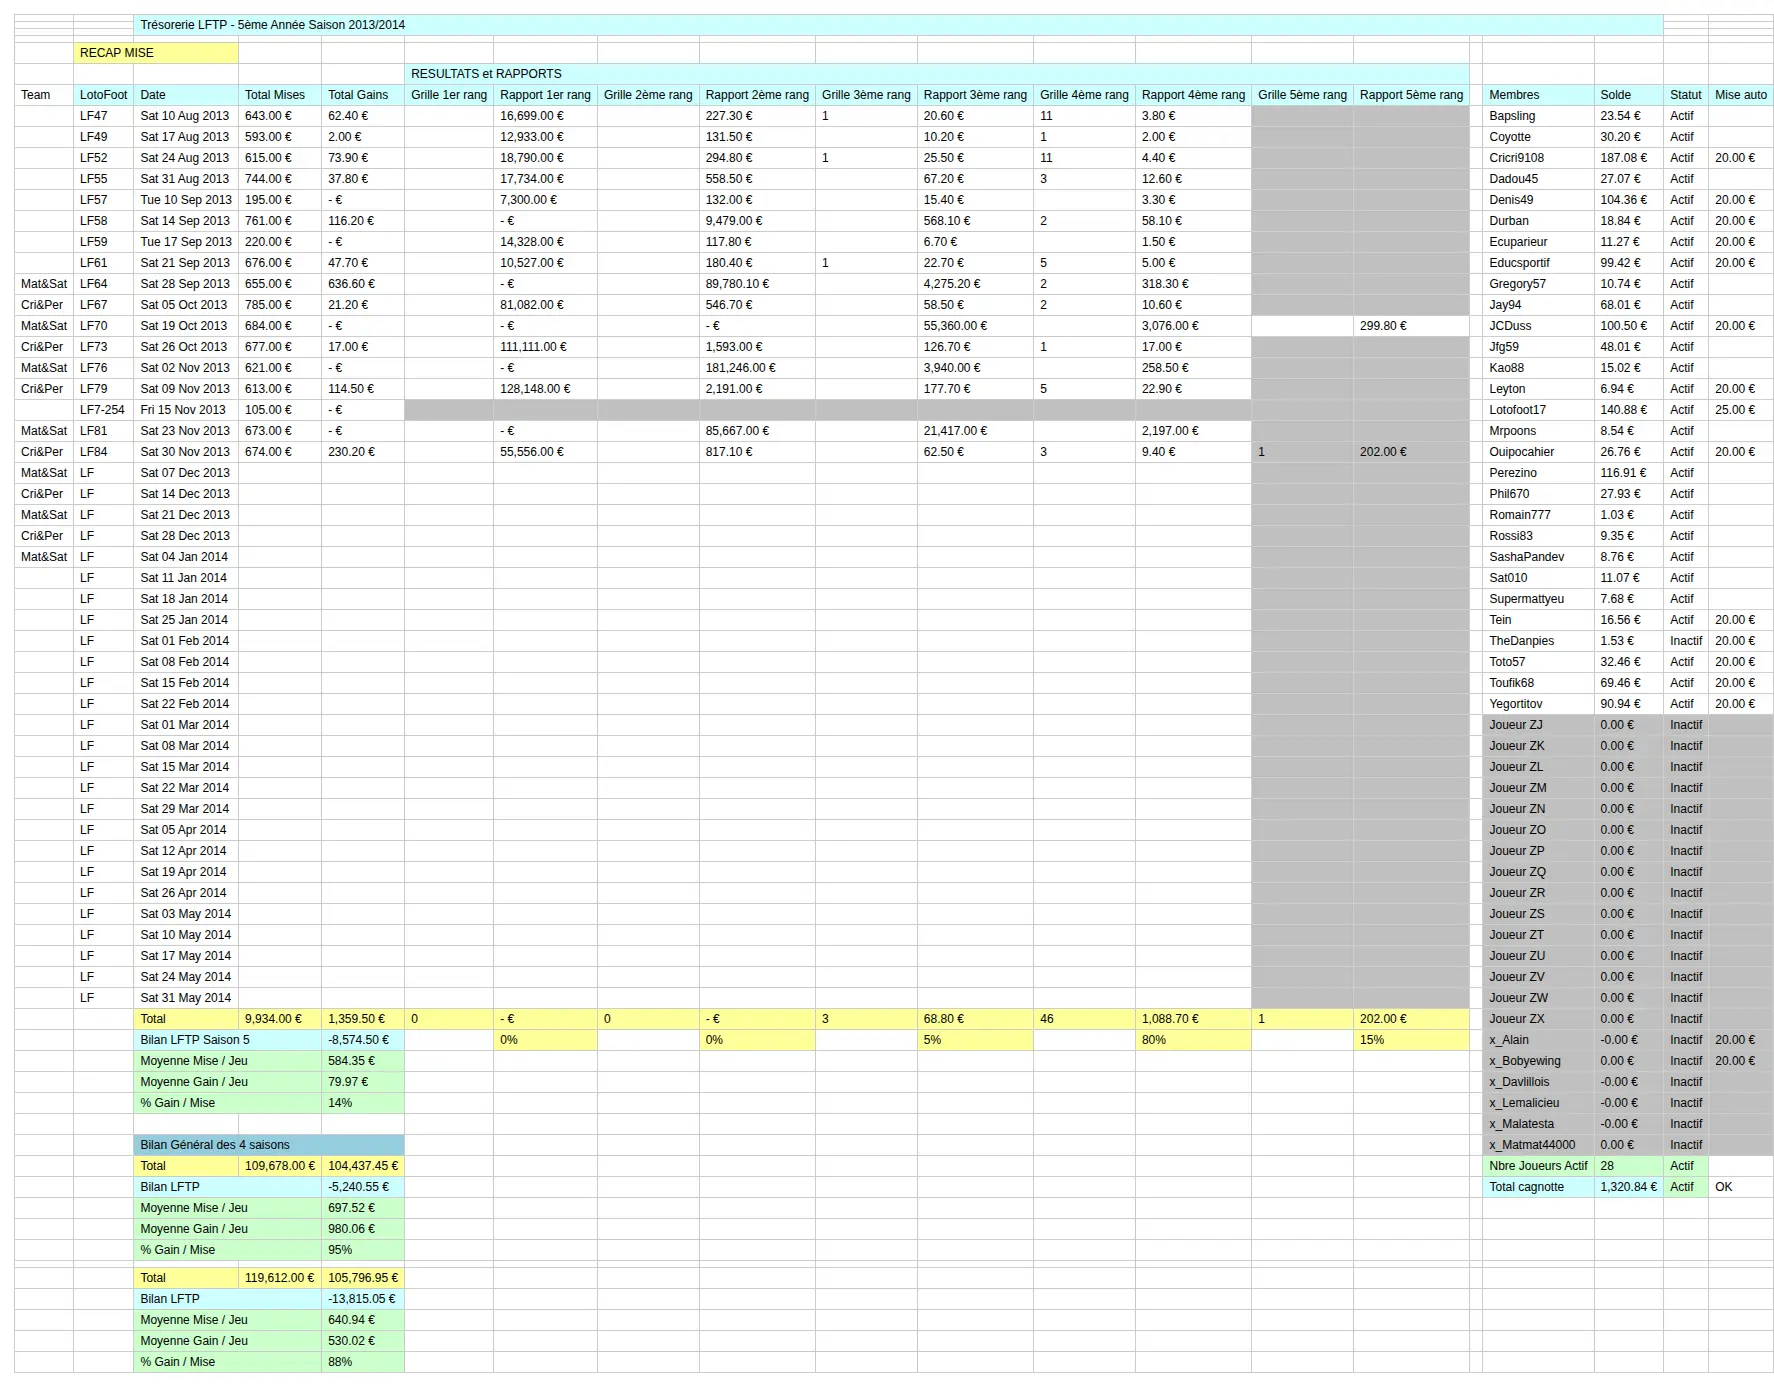Select the '111,111.00 €' rapport cell
The image size is (1774, 1387).
545,347
